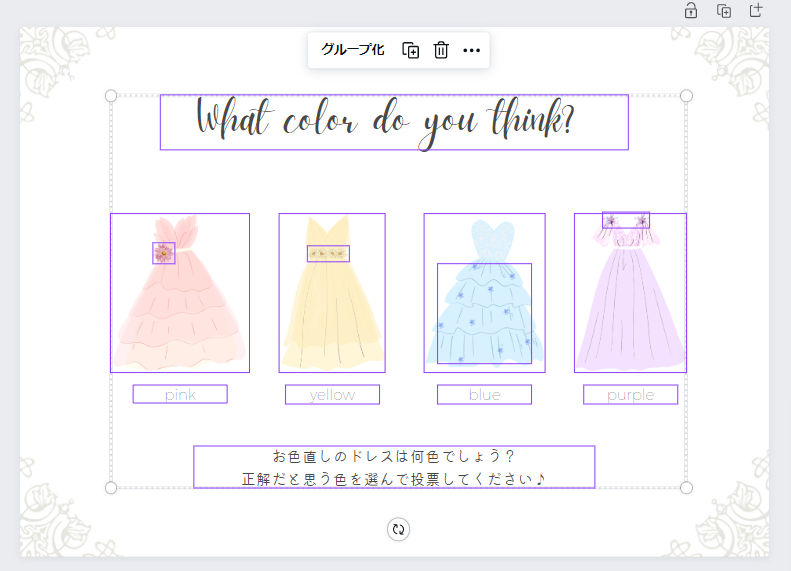Select the pink flower on the pink dress
This screenshot has width=791, height=571.
[164, 253]
